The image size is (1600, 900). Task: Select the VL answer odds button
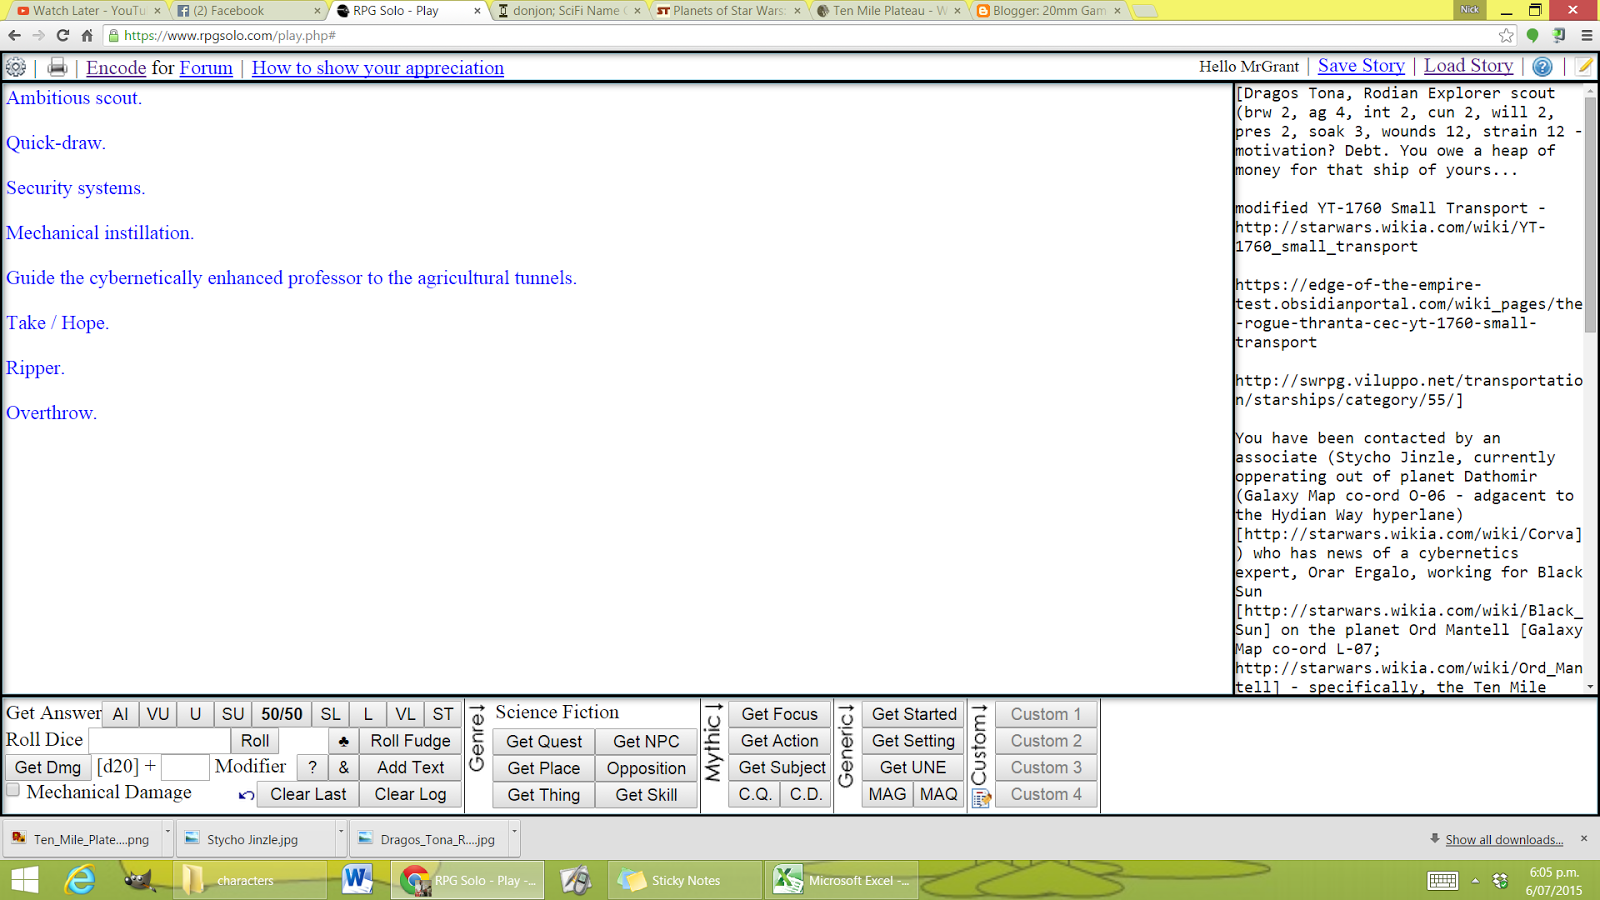click(x=405, y=714)
